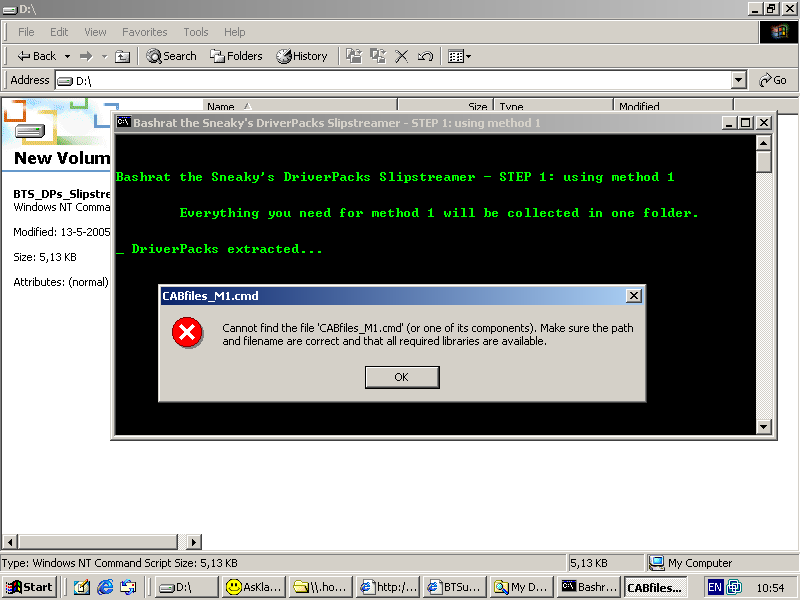Click the drive icon in Explorer title bar

[x=10, y=9]
